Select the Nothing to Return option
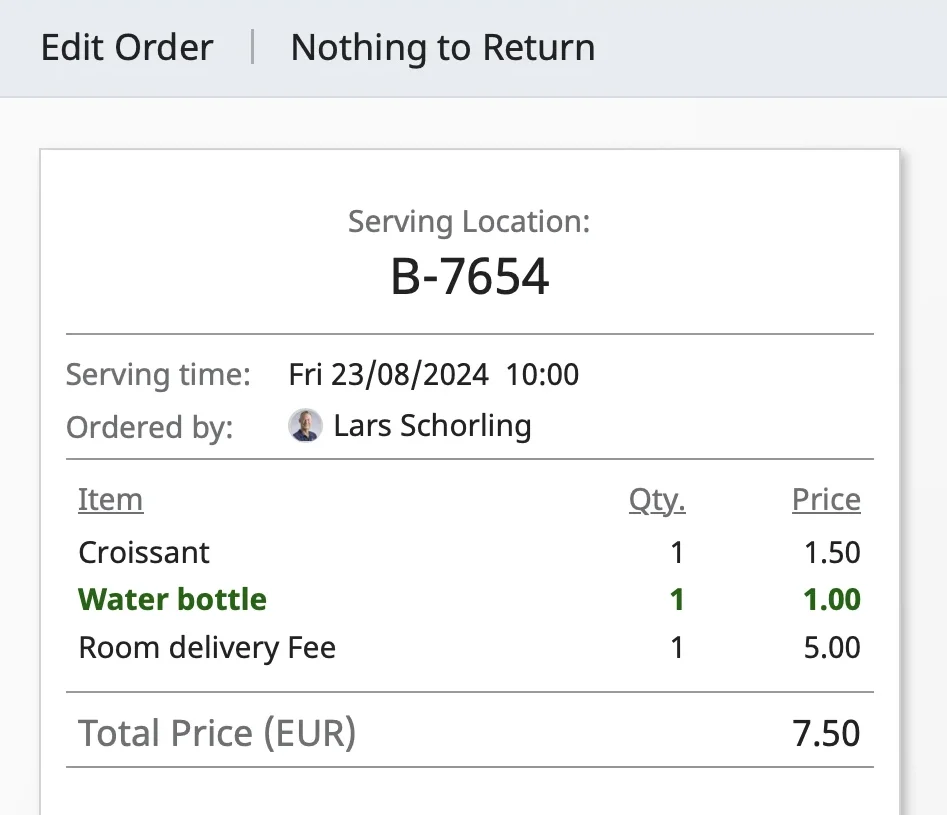Viewport: 947px width, 815px height. (443, 47)
